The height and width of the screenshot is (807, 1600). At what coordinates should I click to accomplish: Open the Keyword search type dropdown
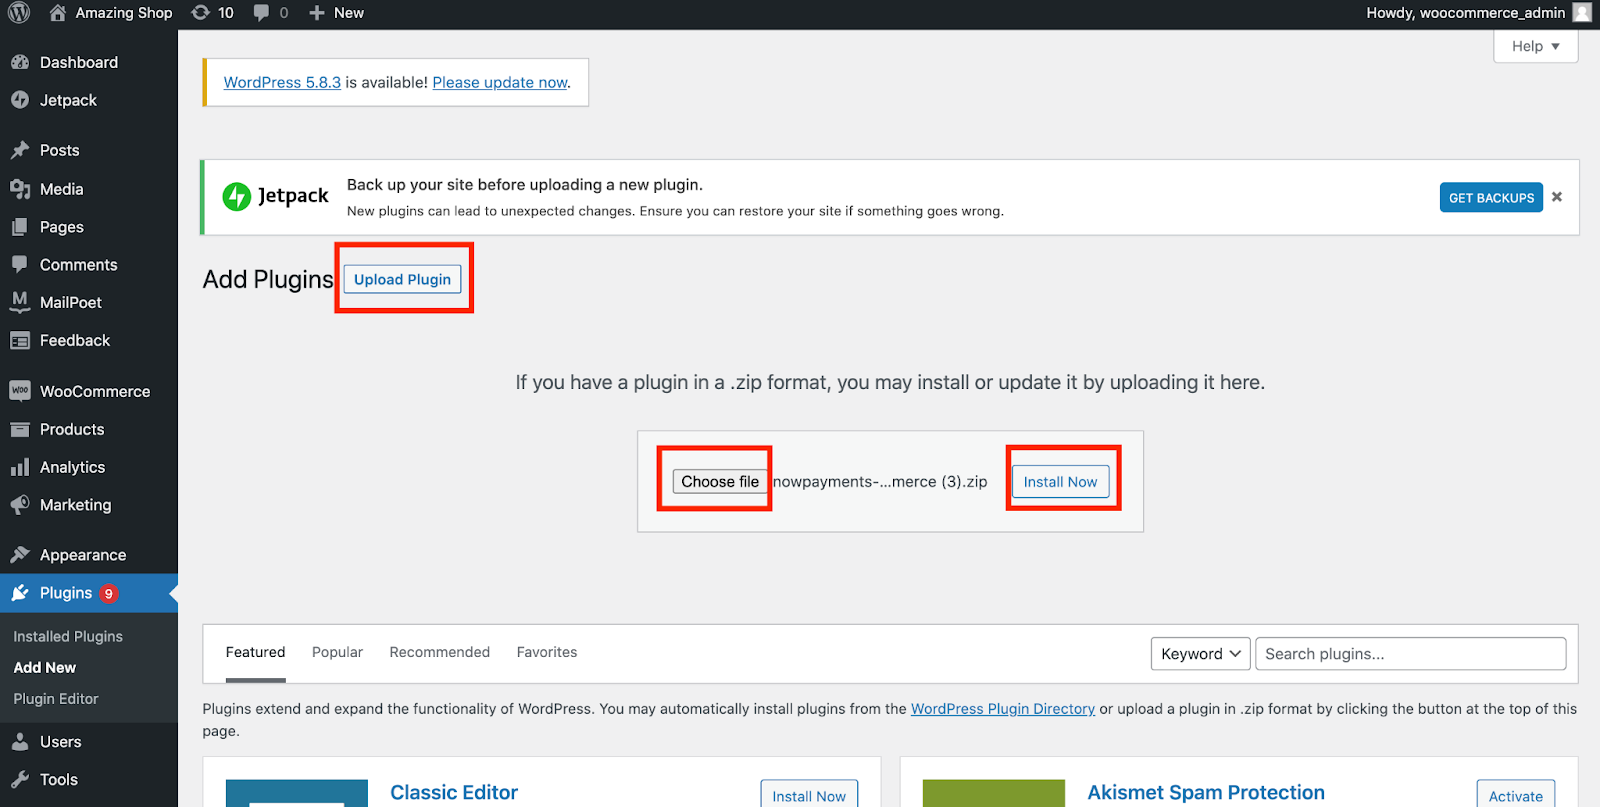coord(1201,654)
